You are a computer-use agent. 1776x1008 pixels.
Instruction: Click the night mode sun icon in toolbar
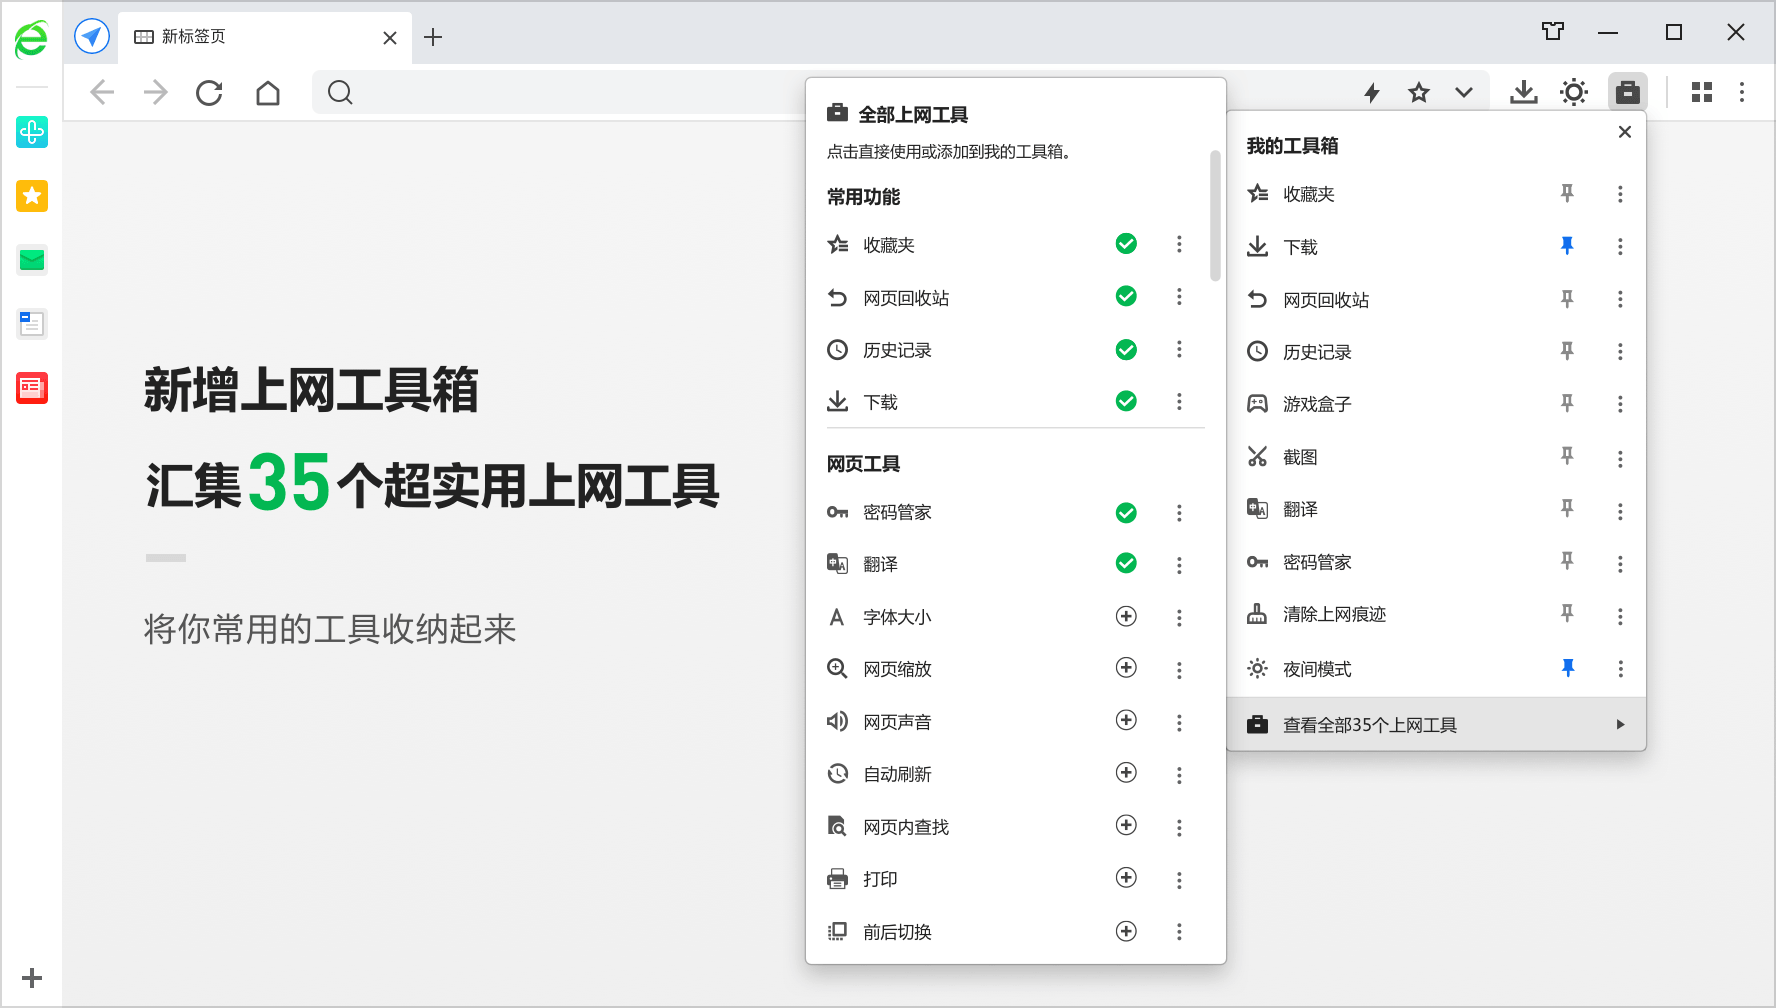(1573, 93)
